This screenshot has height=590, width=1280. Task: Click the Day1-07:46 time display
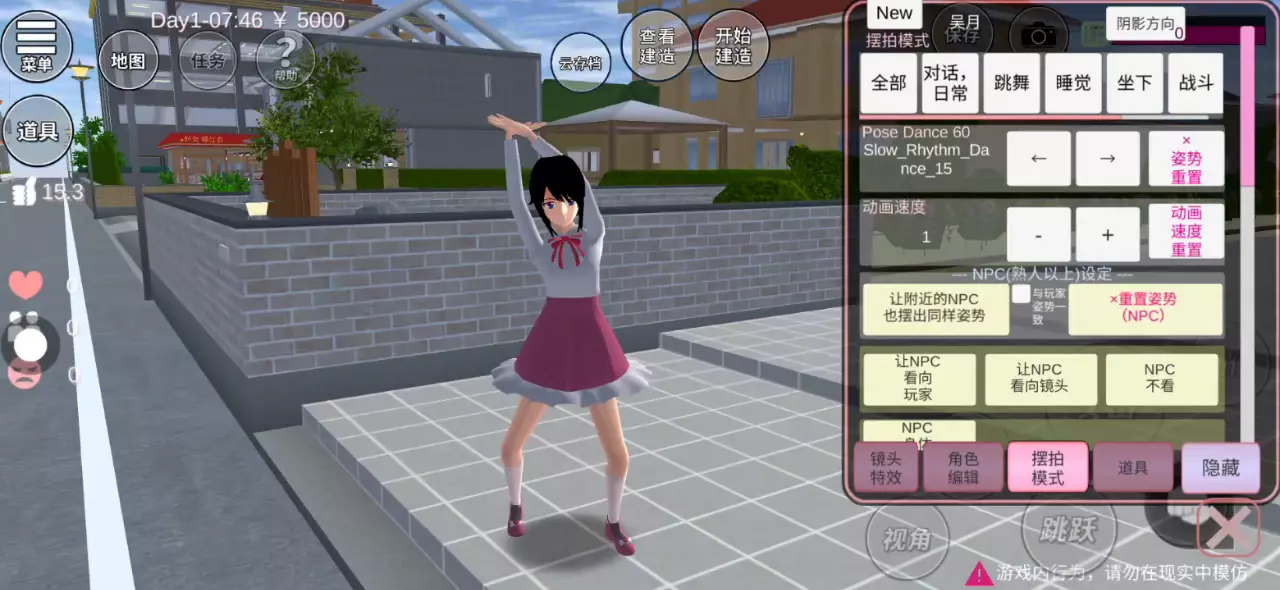click(209, 20)
